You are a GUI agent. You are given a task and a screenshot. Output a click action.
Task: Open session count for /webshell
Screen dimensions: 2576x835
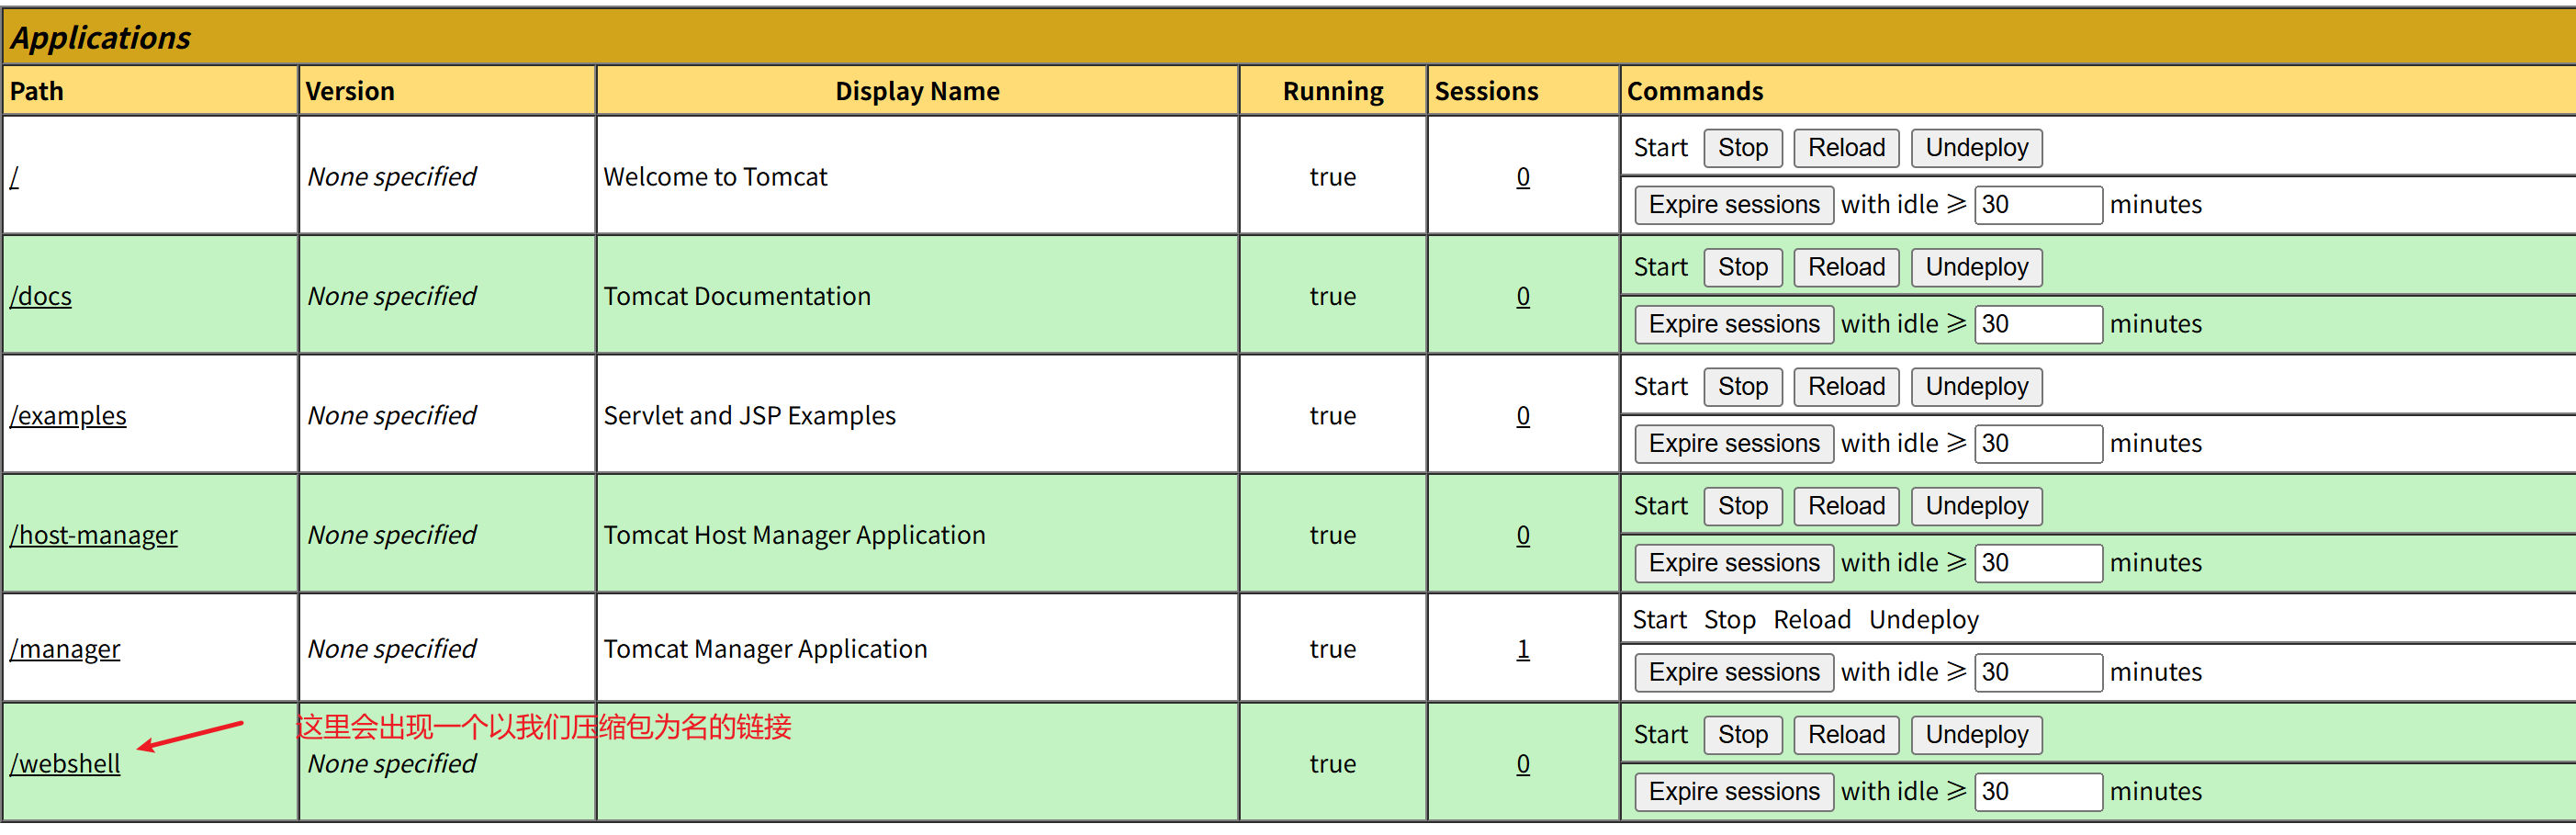click(x=1522, y=764)
